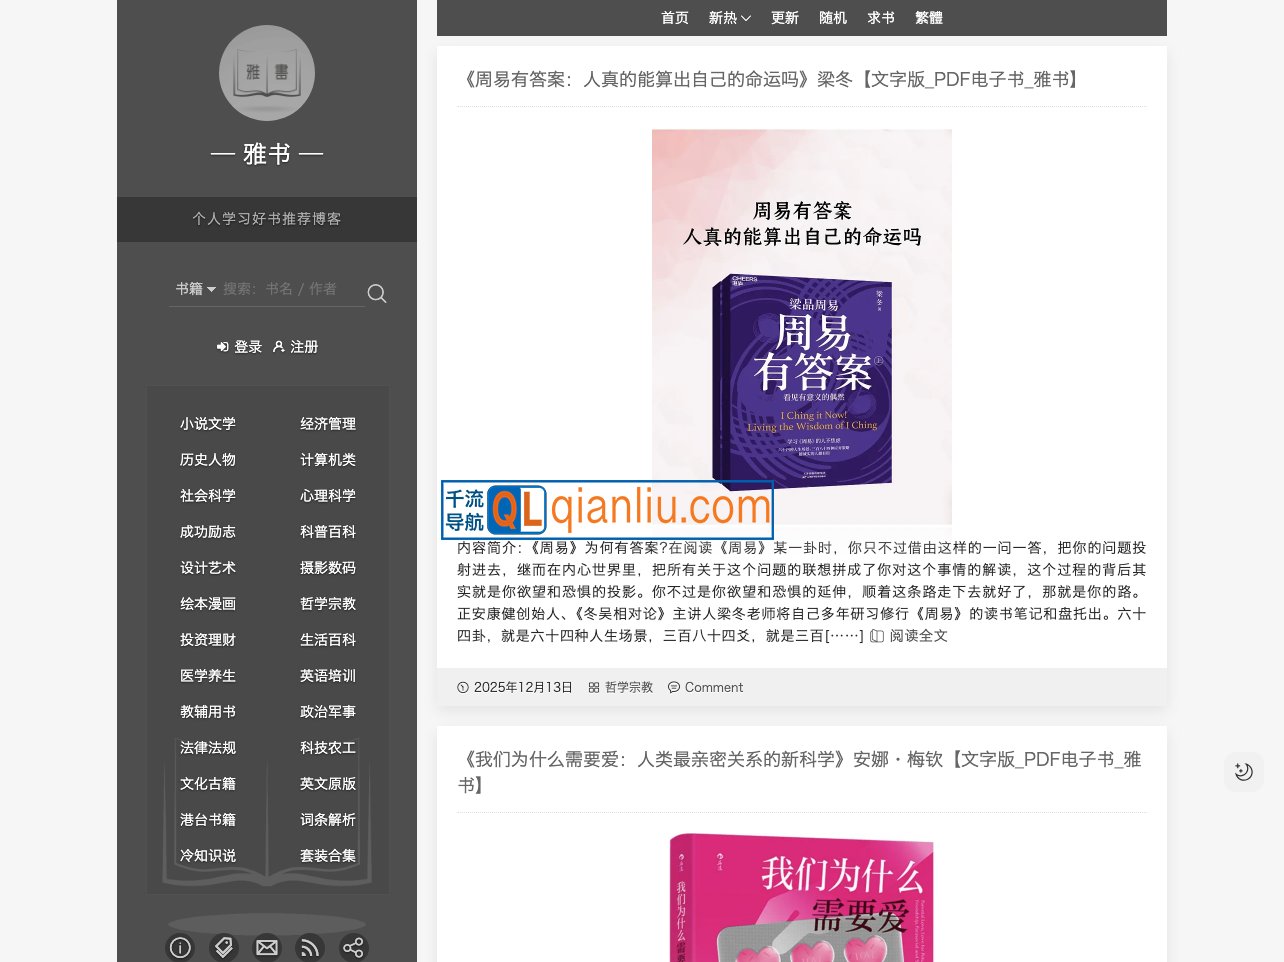Expand the 书籍 search type dropdown
Image resolution: width=1284 pixels, height=962 pixels.
[x=196, y=289]
